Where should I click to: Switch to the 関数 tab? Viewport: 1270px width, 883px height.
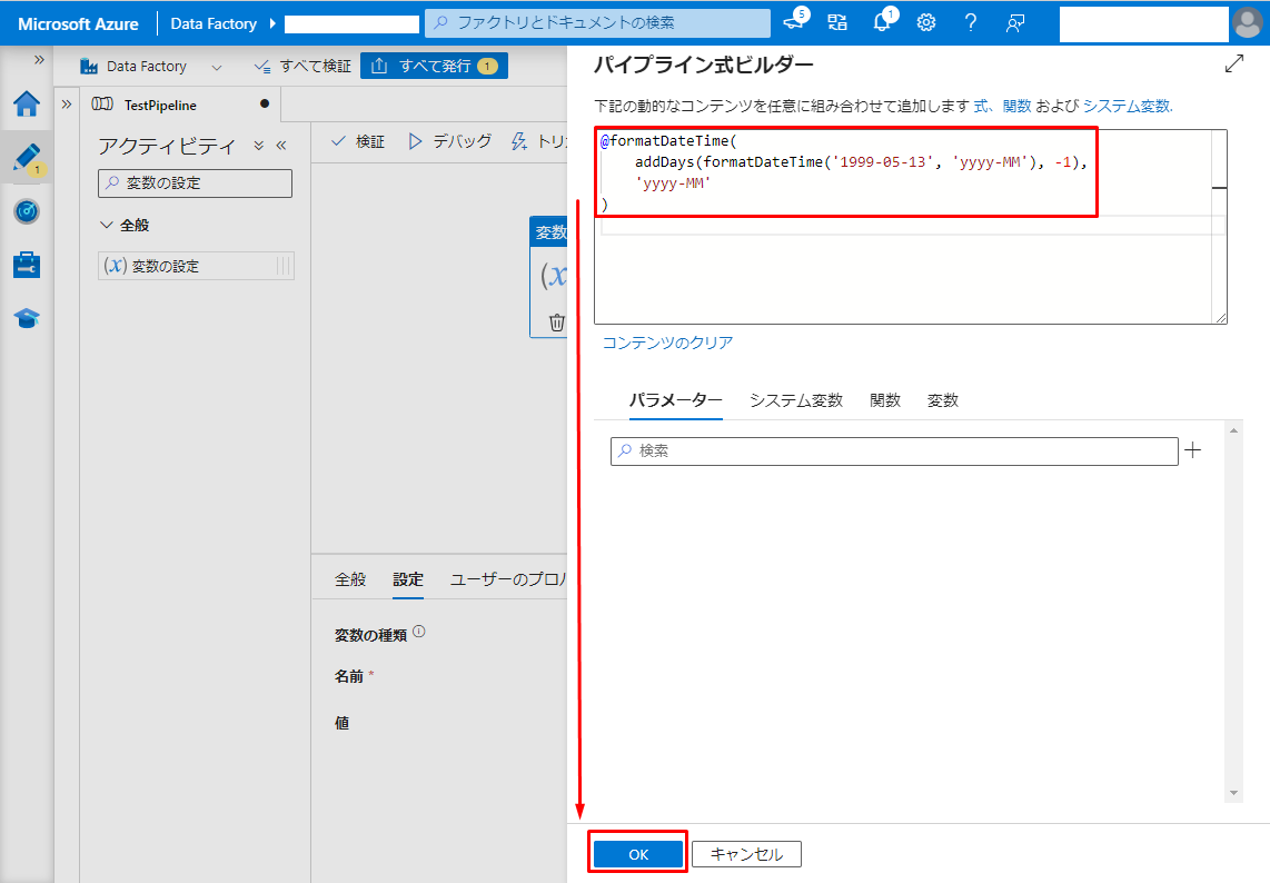coord(885,400)
